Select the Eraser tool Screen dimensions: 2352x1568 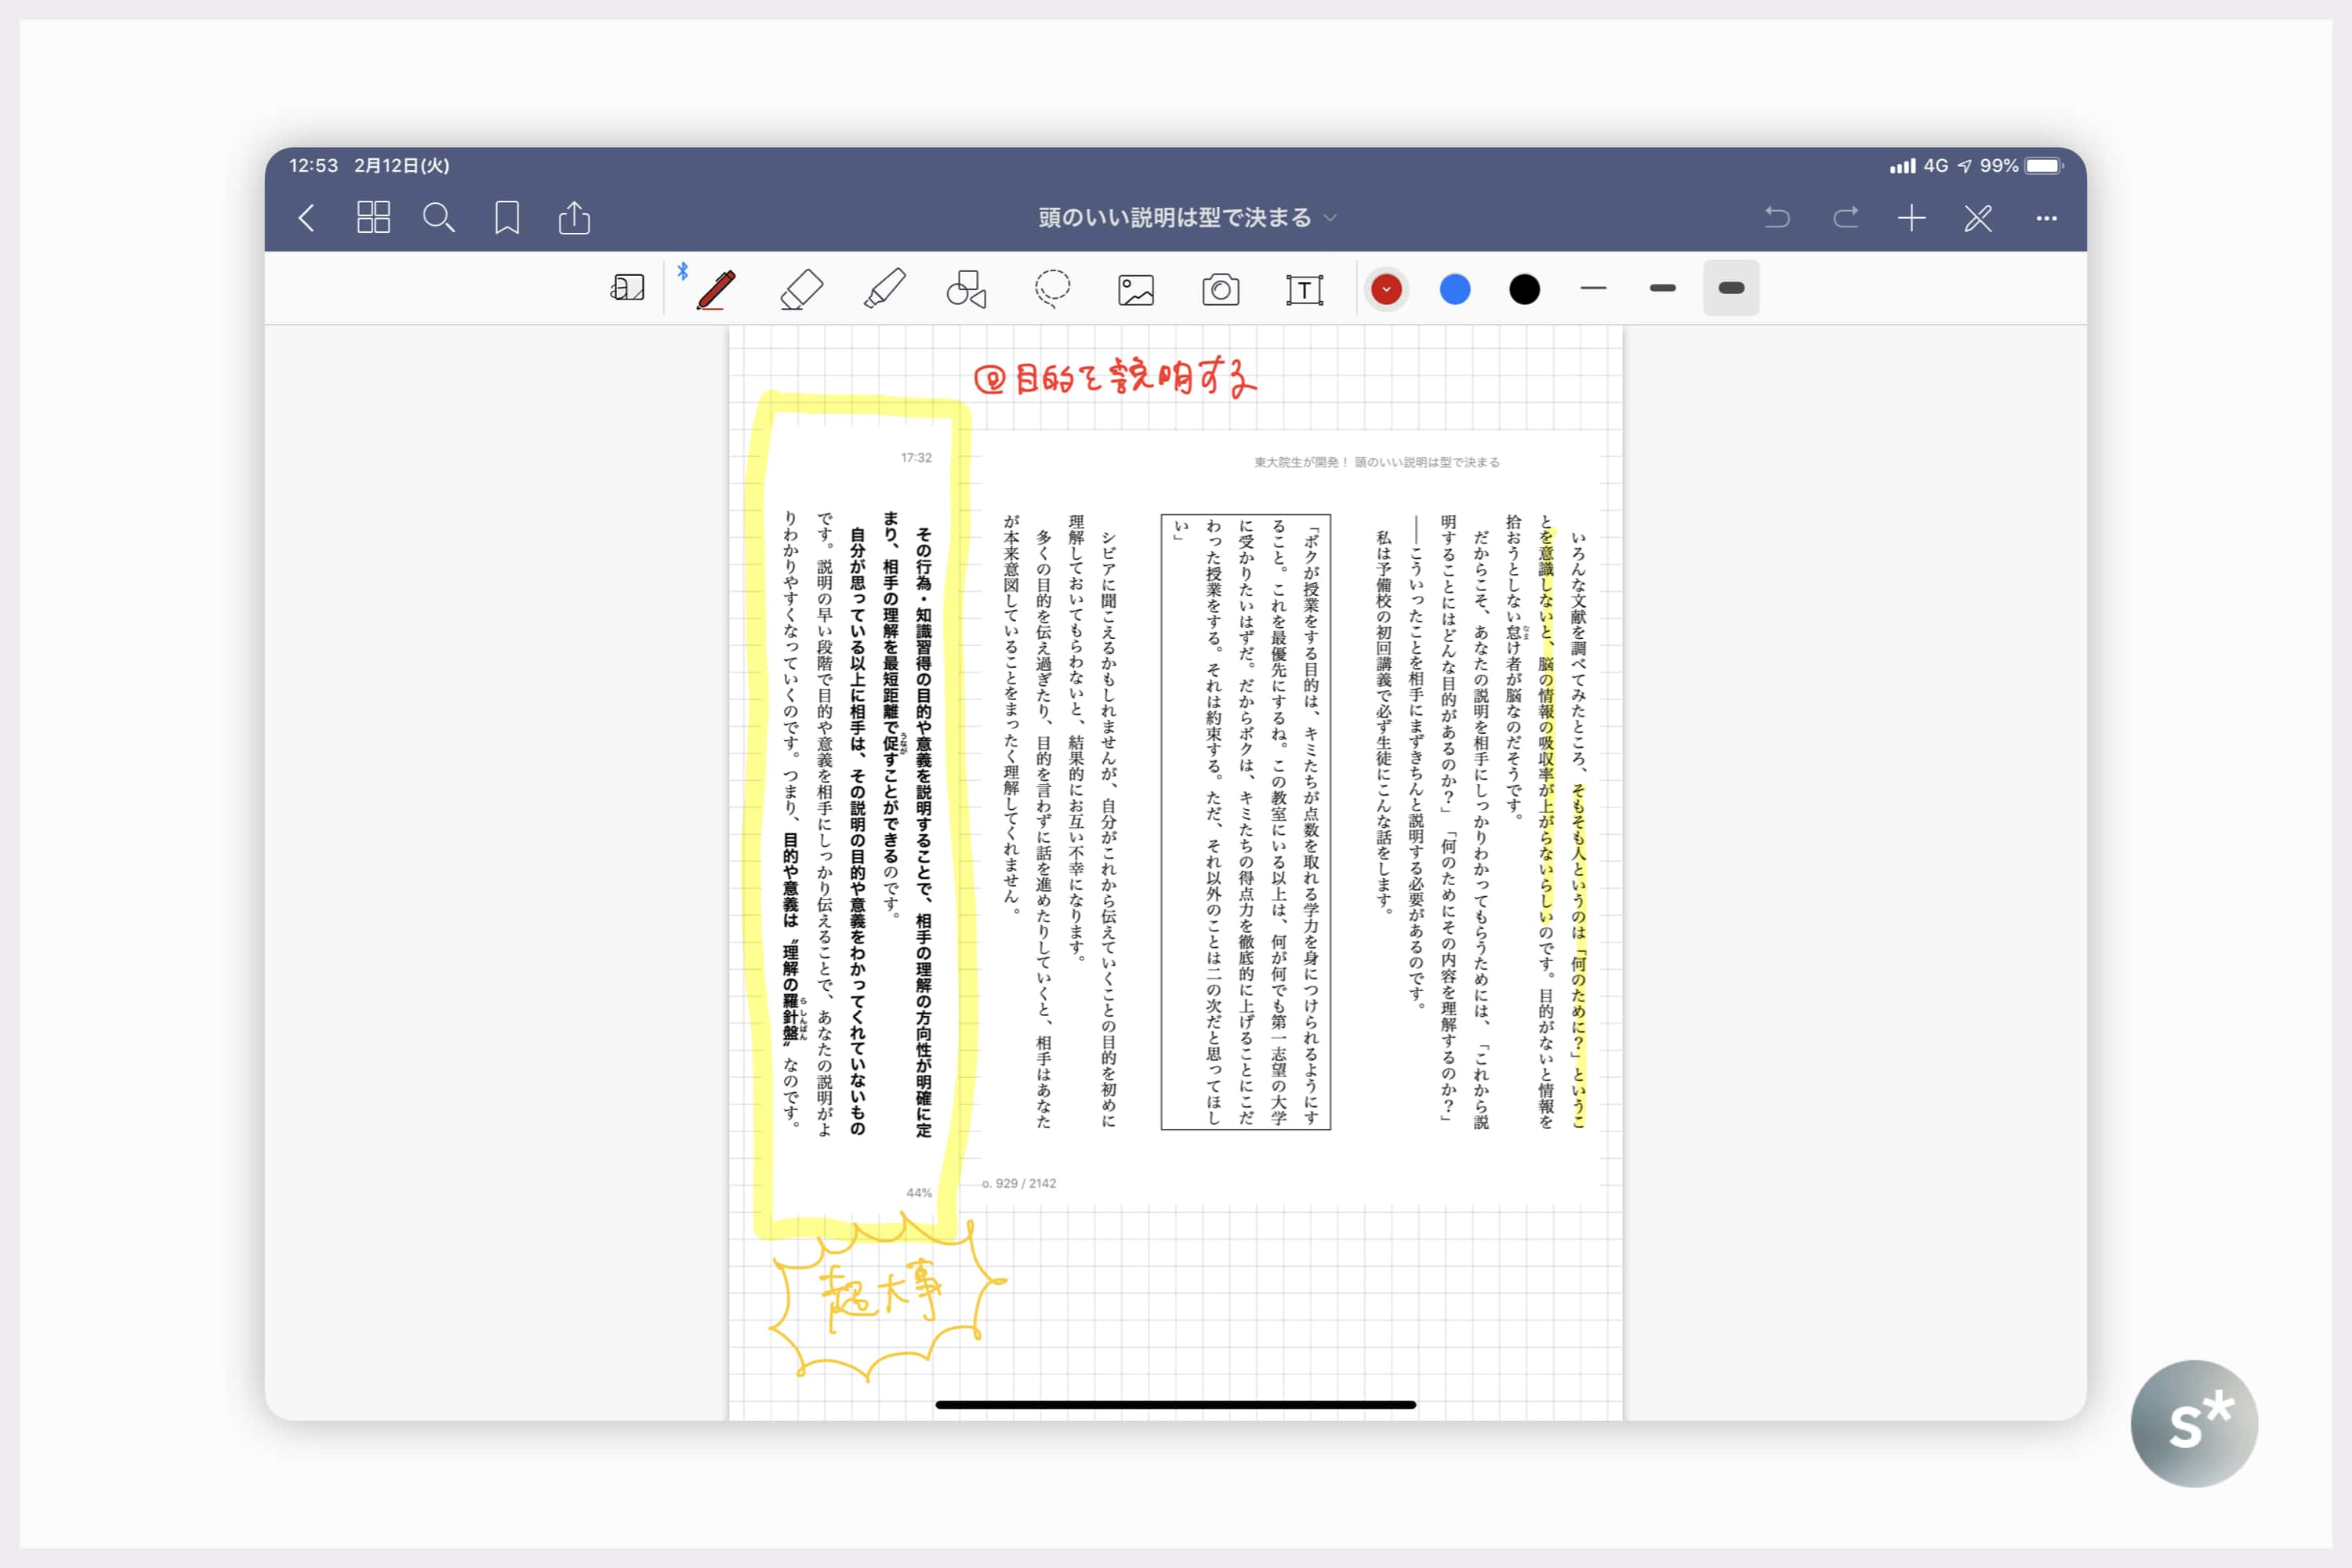pyautogui.click(x=801, y=289)
